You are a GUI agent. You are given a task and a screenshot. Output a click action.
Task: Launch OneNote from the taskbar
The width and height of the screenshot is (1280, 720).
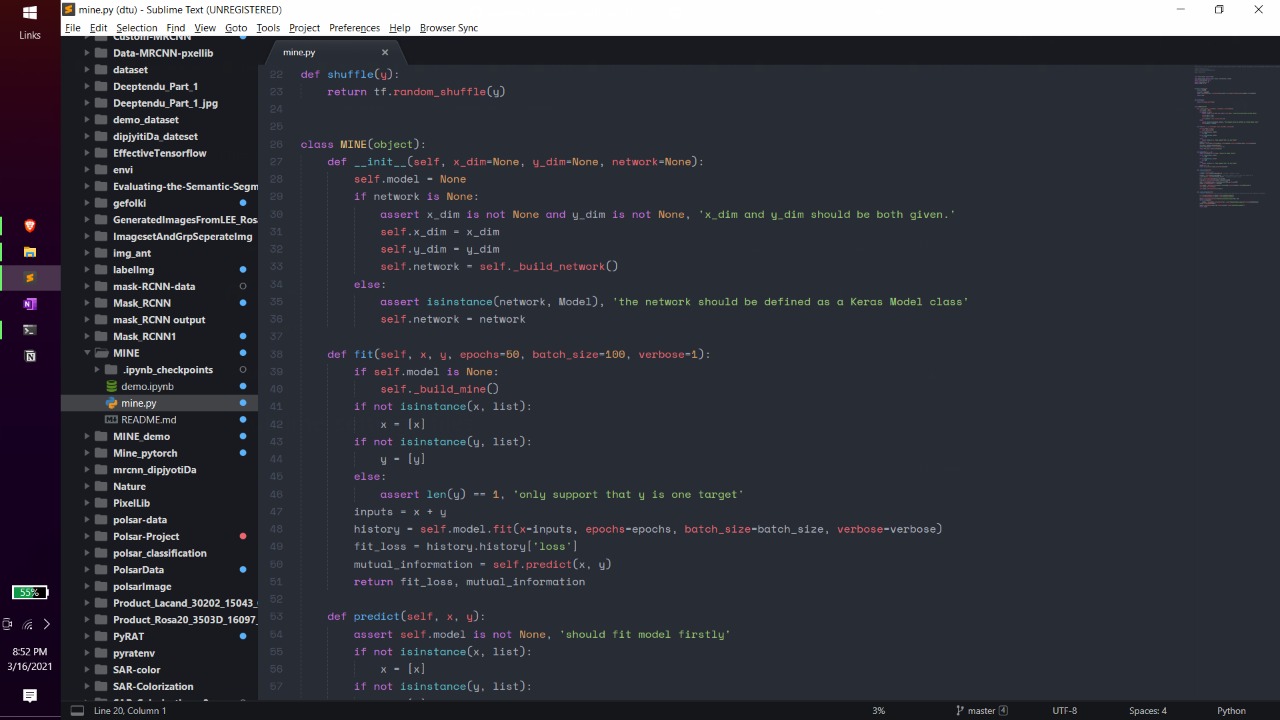pyautogui.click(x=30, y=304)
